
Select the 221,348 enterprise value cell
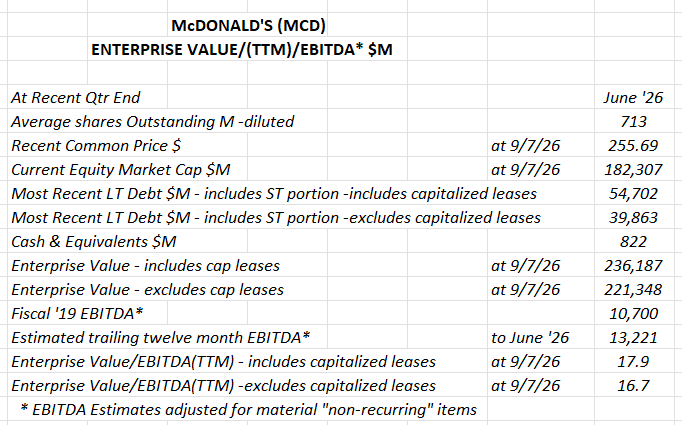633,289
